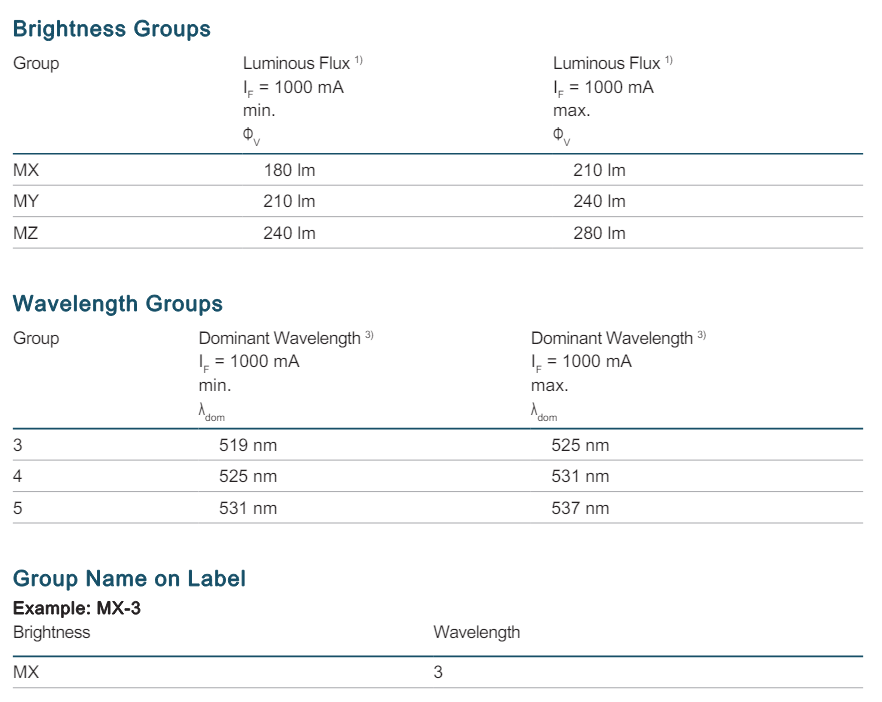Click the 519 nm minimum wavelength value

pos(248,446)
